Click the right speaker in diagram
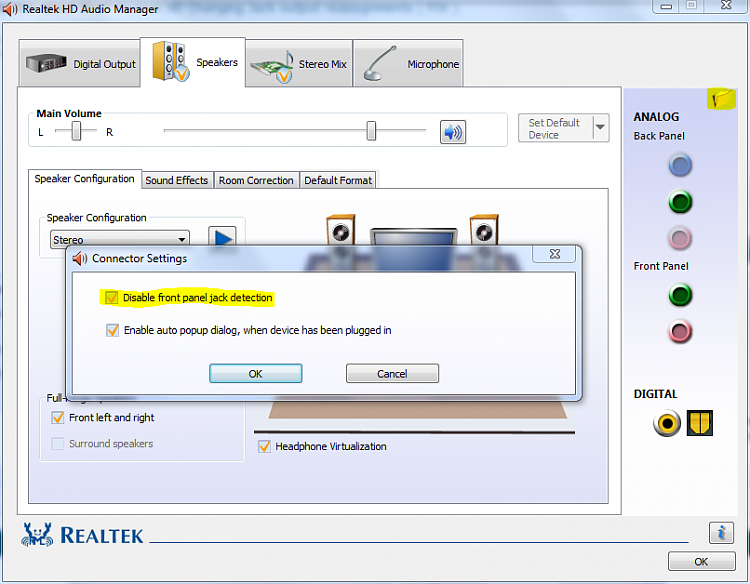 [484, 230]
